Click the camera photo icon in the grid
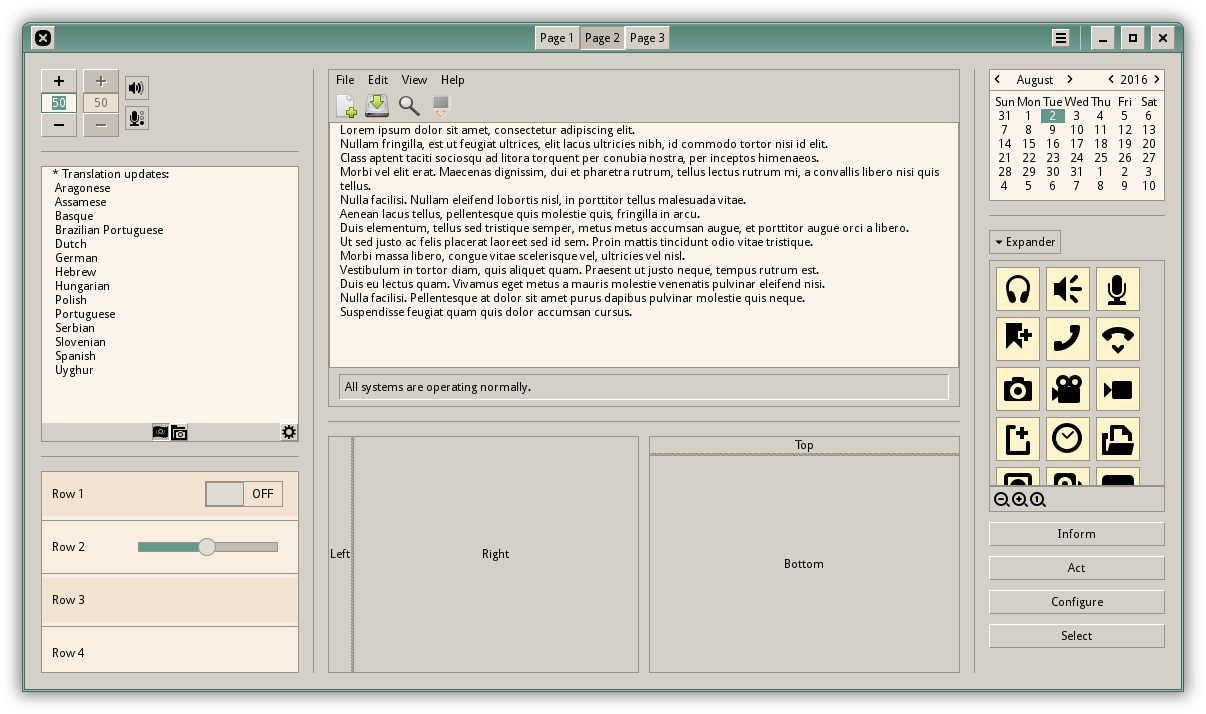This screenshot has height=714, width=1206. [x=1018, y=389]
